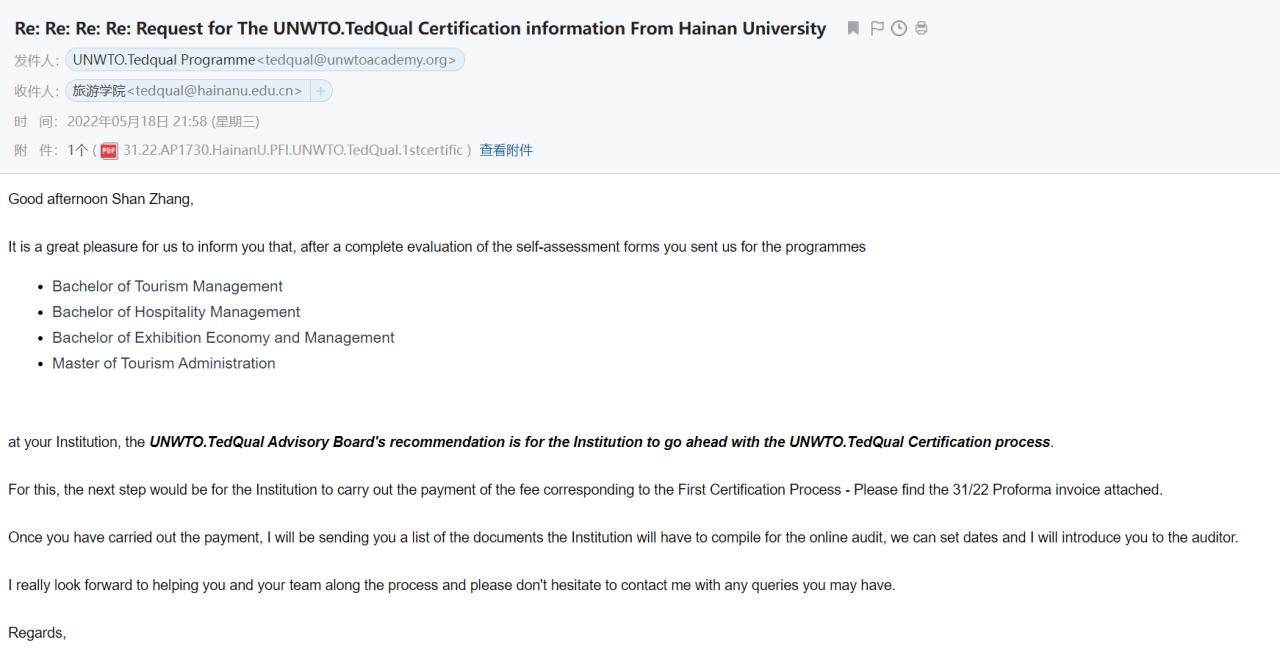1280x665 pixels.
Task: Click the Bachelor of Hospitality Management bullet
Action: (176, 312)
